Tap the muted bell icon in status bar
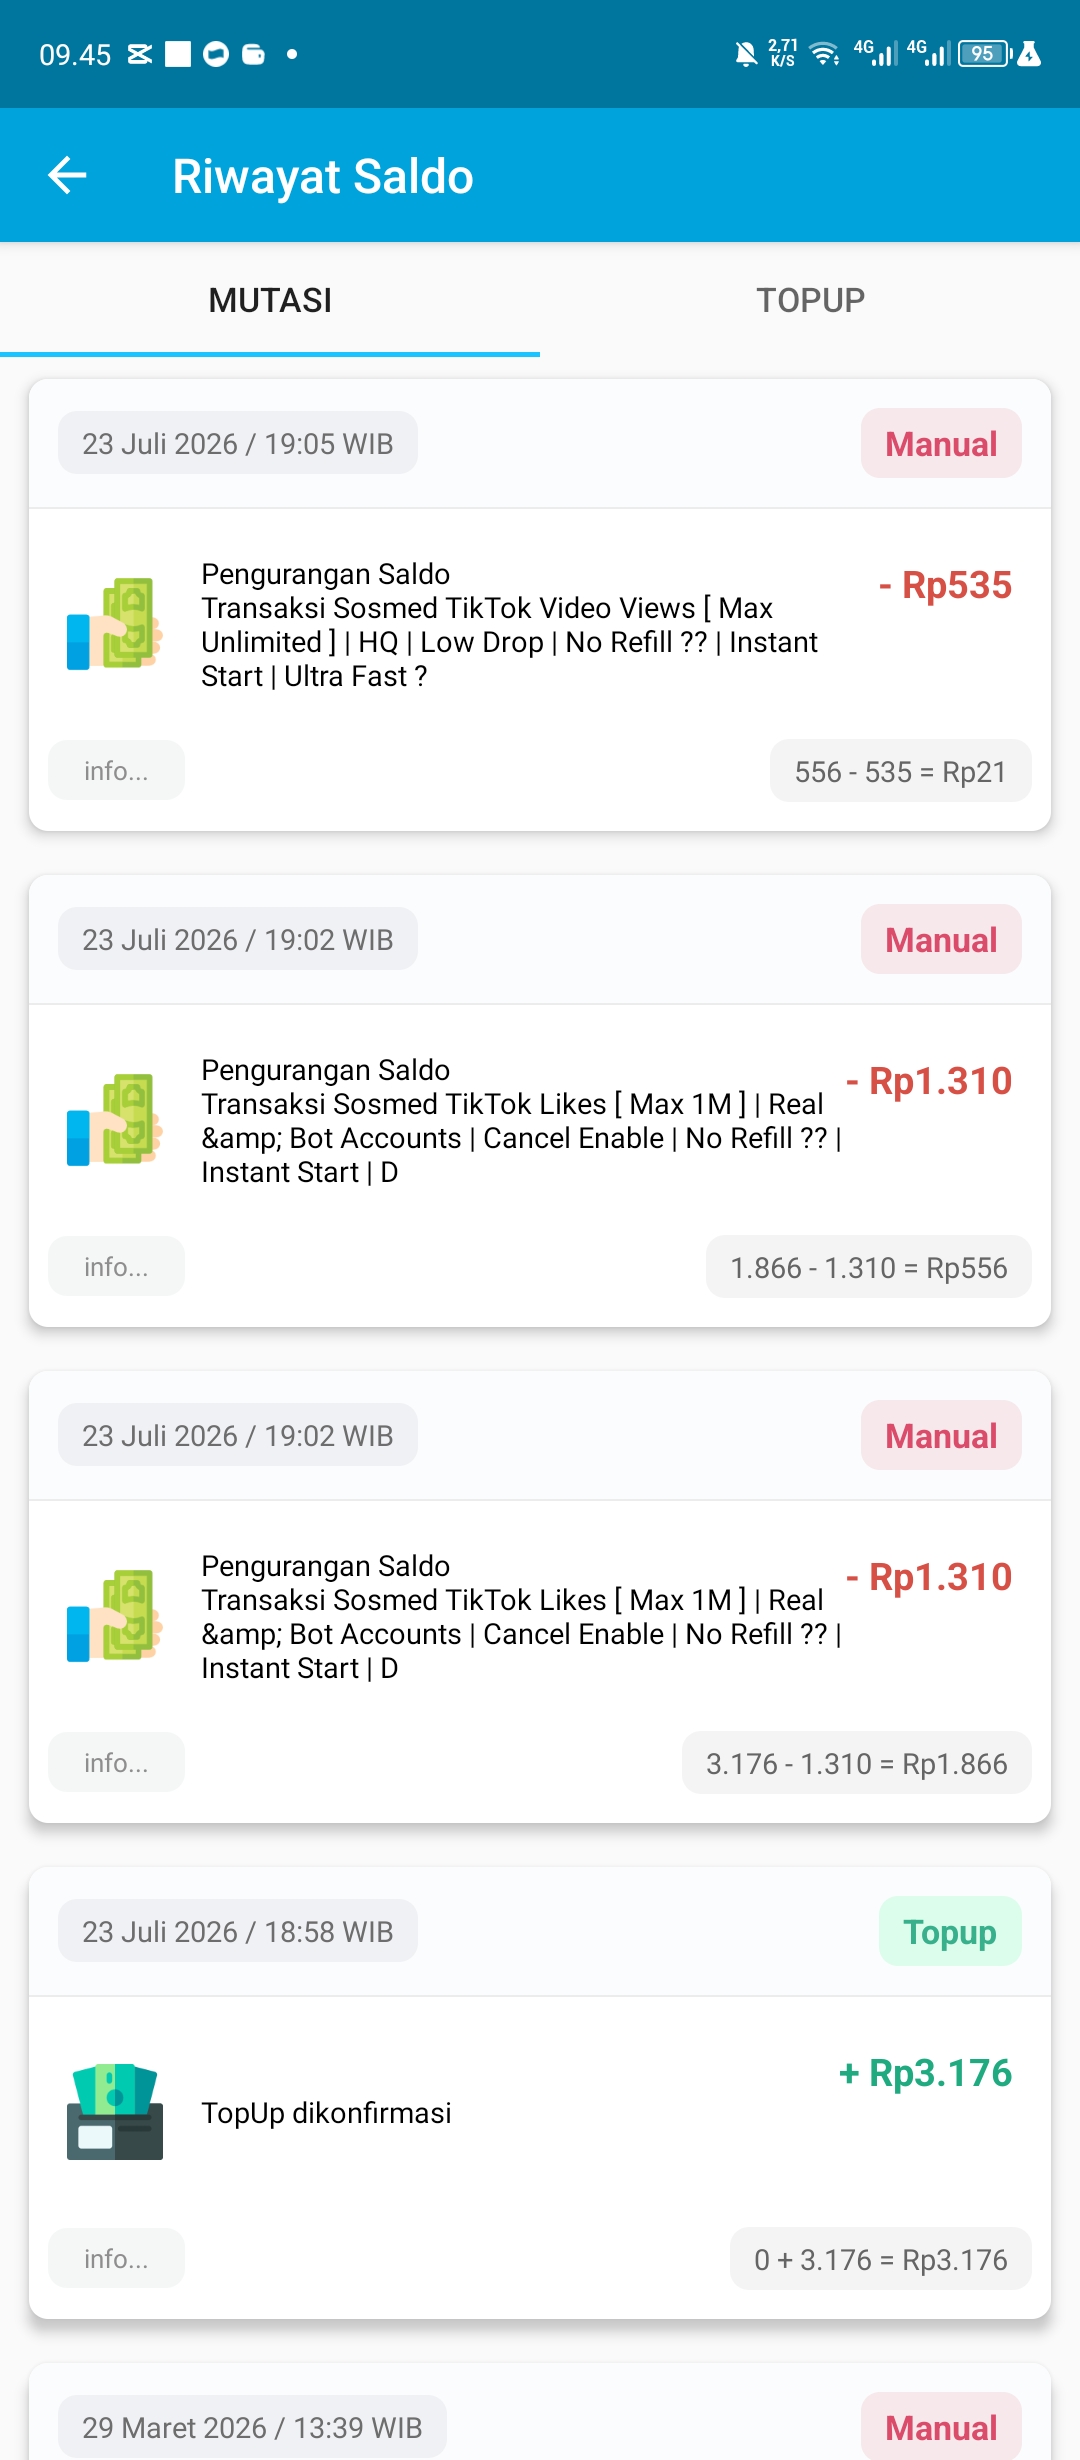This screenshot has height=2460, width=1080. click(x=746, y=54)
